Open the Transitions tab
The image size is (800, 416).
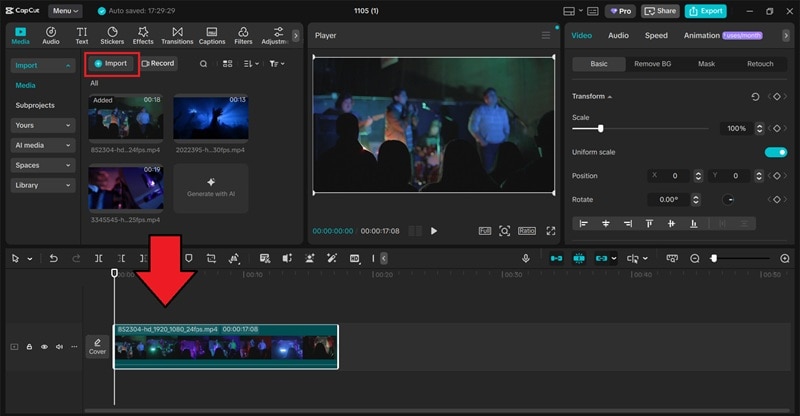(x=177, y=36)
